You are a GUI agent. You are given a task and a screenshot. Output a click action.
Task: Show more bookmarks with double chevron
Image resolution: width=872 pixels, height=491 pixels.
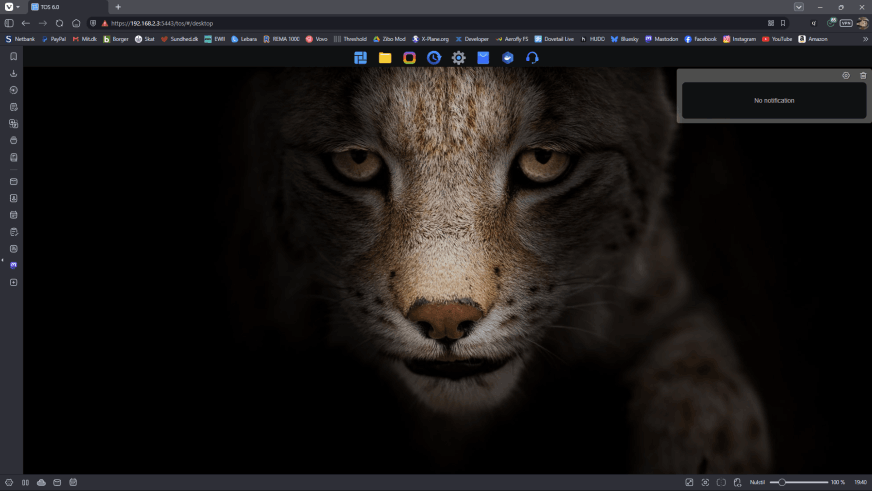tap(865, 39)
